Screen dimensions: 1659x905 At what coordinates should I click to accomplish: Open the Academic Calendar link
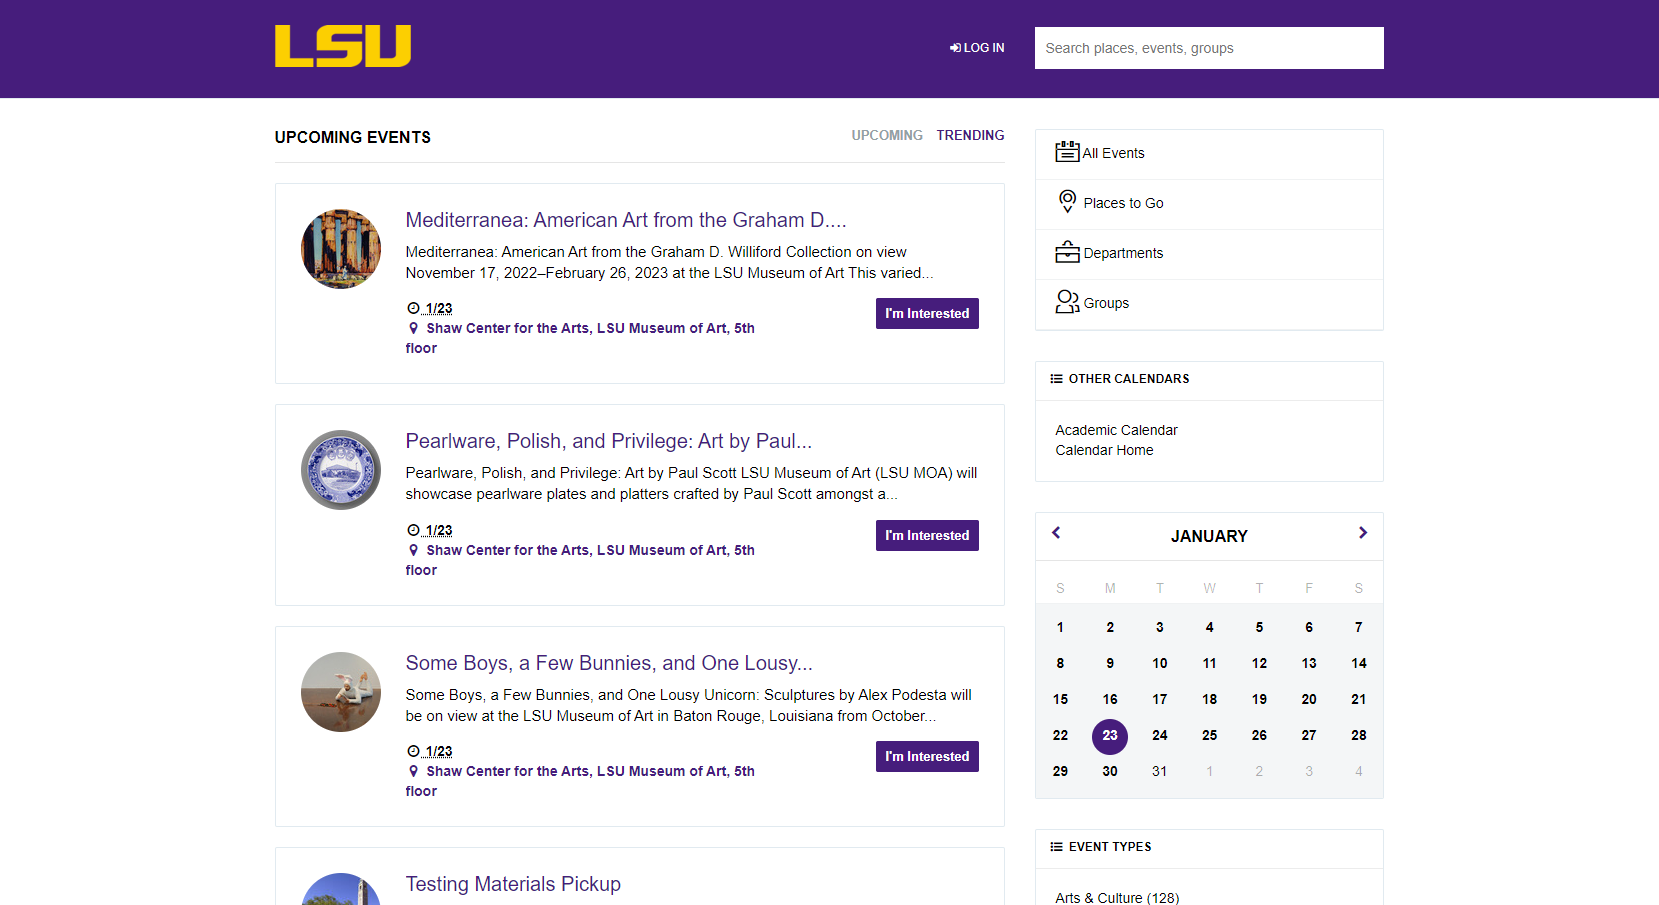(1116, 430)
